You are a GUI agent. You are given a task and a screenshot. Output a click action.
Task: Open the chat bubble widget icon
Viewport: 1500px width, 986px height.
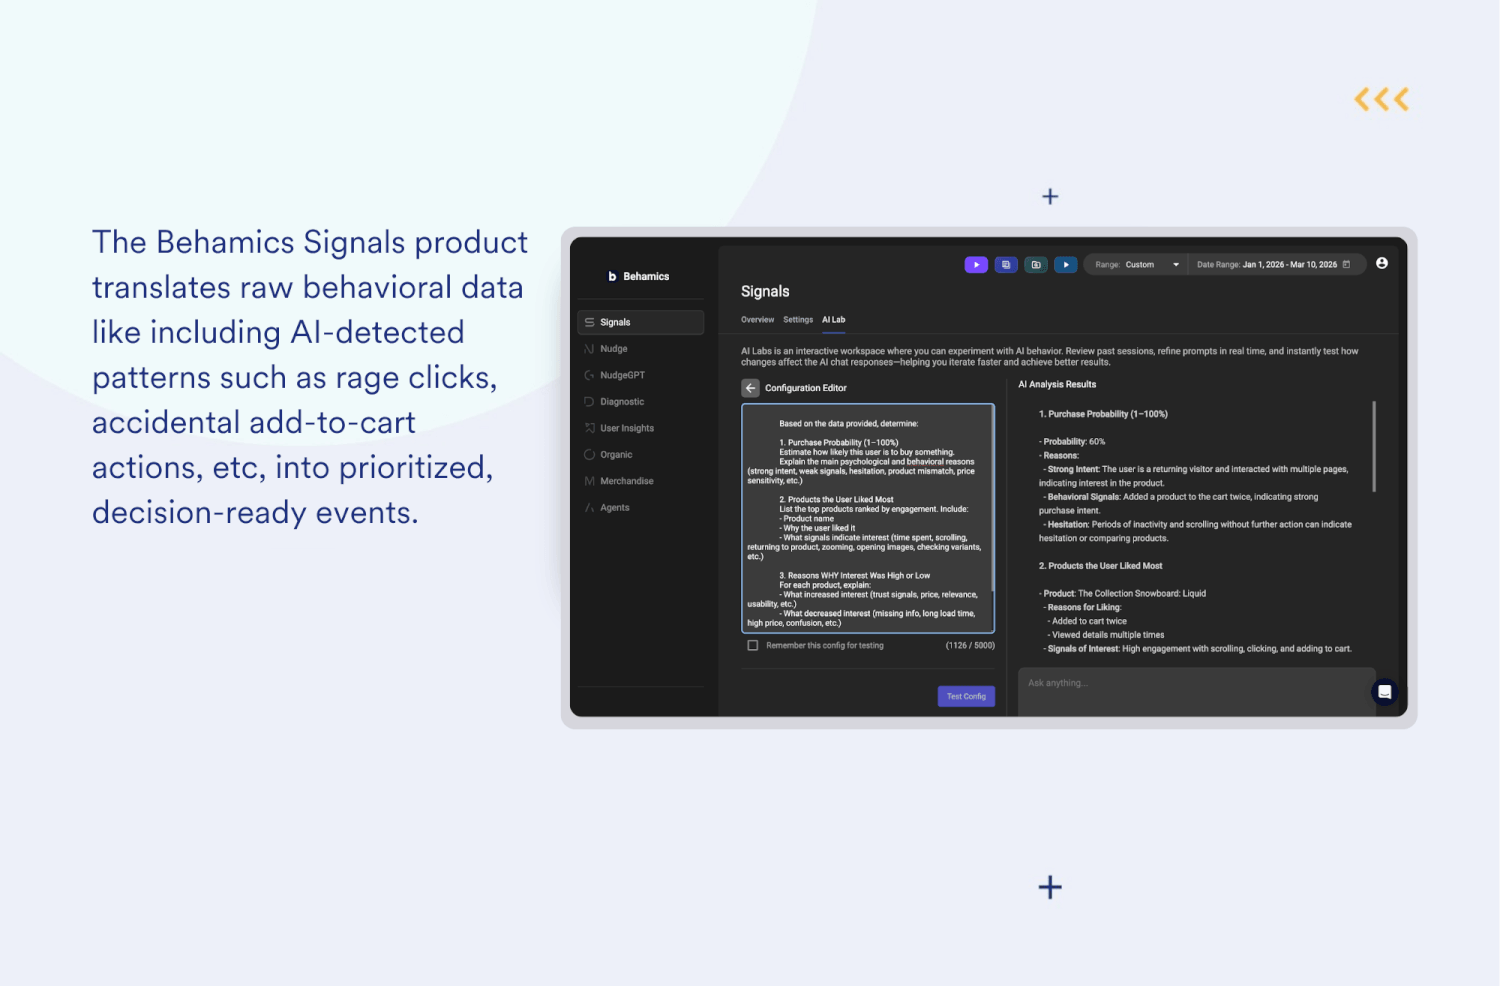coord(1385,692)
